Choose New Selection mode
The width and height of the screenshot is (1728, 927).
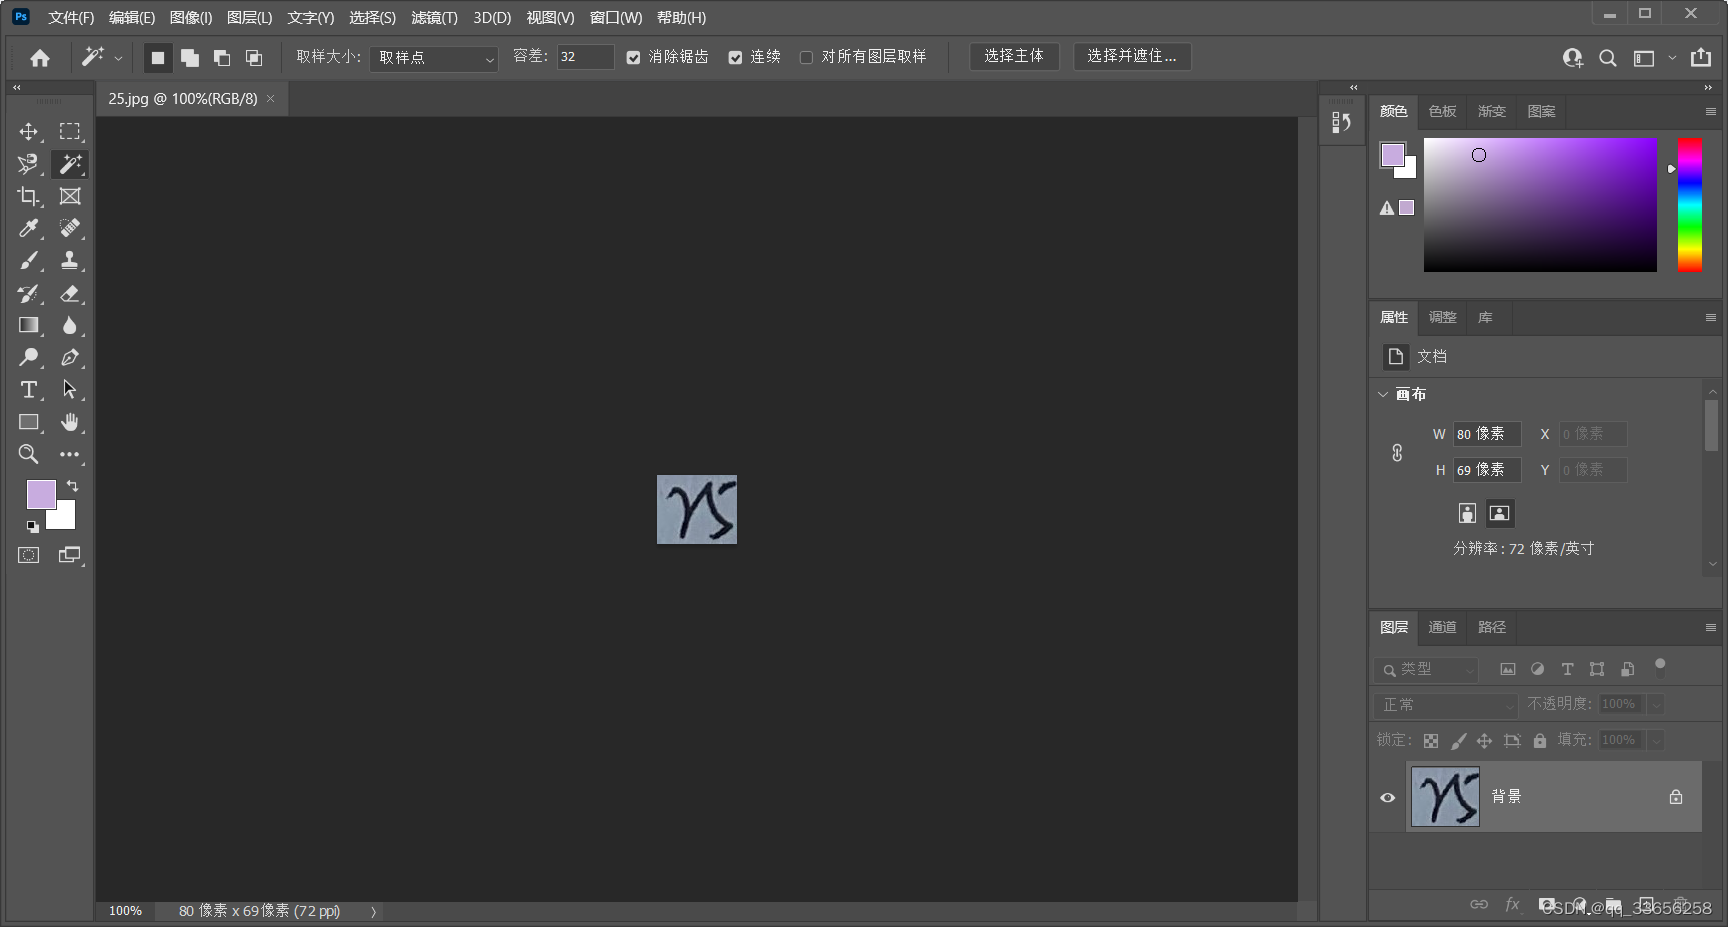tap(157, 58)
